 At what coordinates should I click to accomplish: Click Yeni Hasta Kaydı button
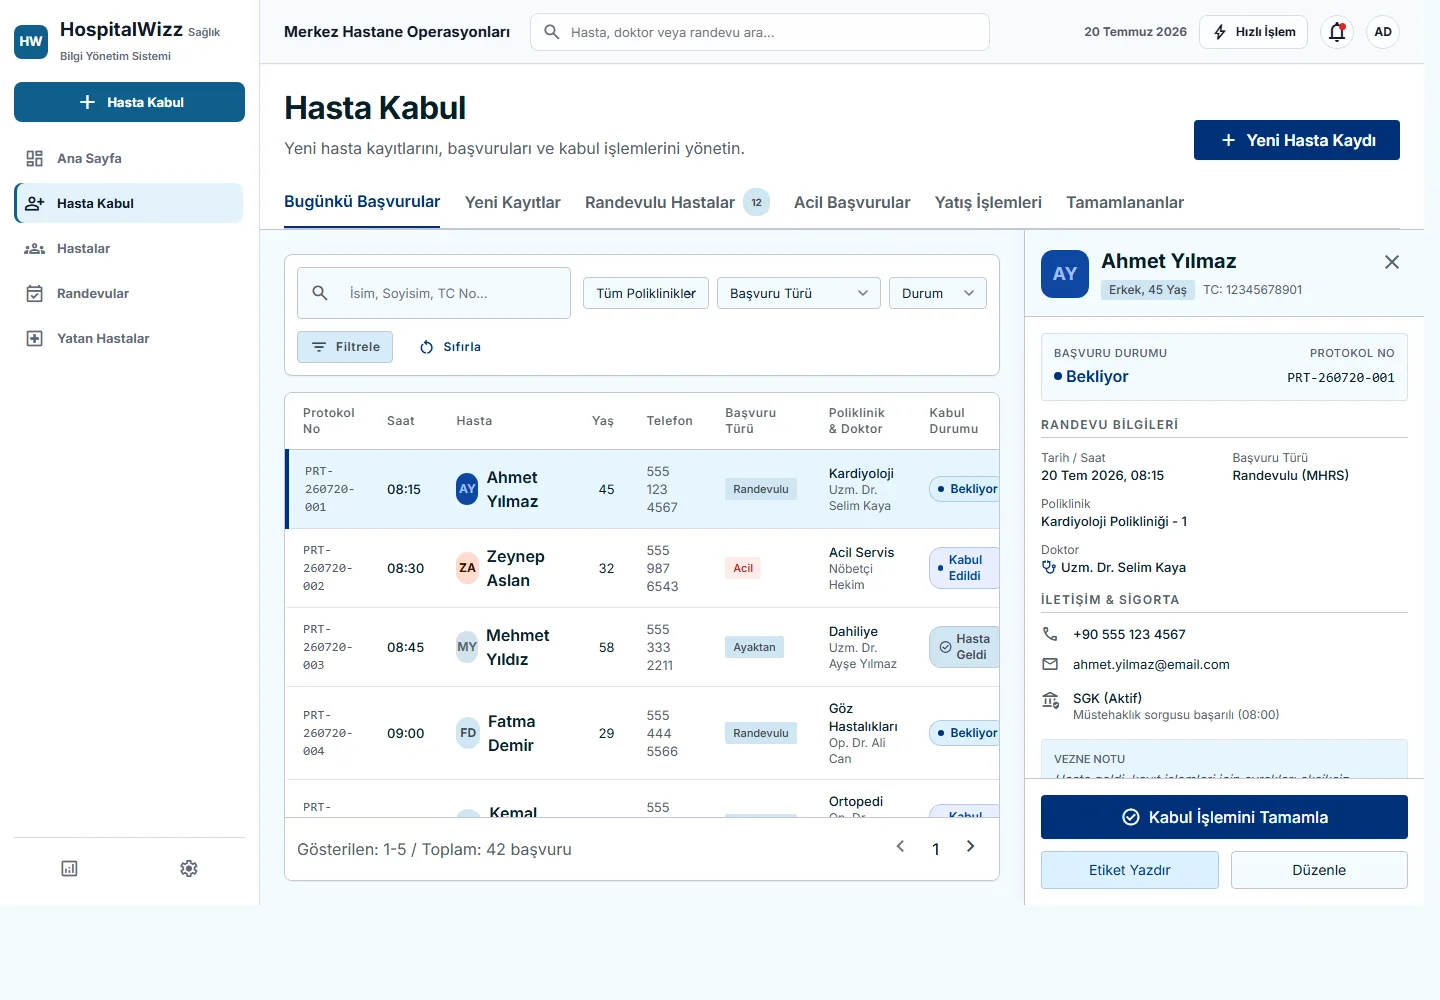[x=1297, y=140]
